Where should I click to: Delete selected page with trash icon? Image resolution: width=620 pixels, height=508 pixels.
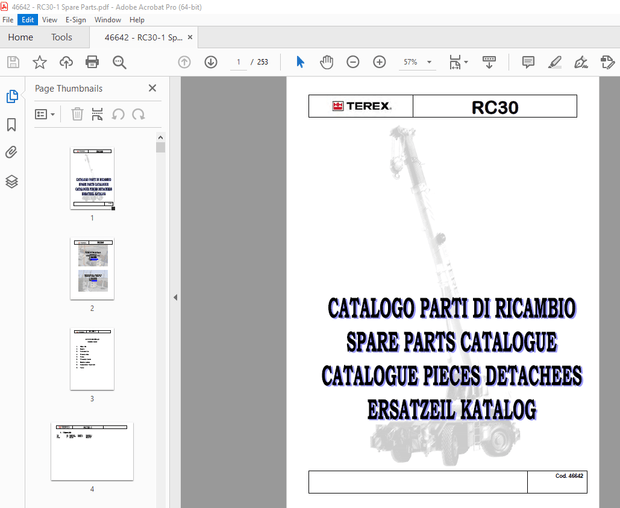click(x=77, y=114)
